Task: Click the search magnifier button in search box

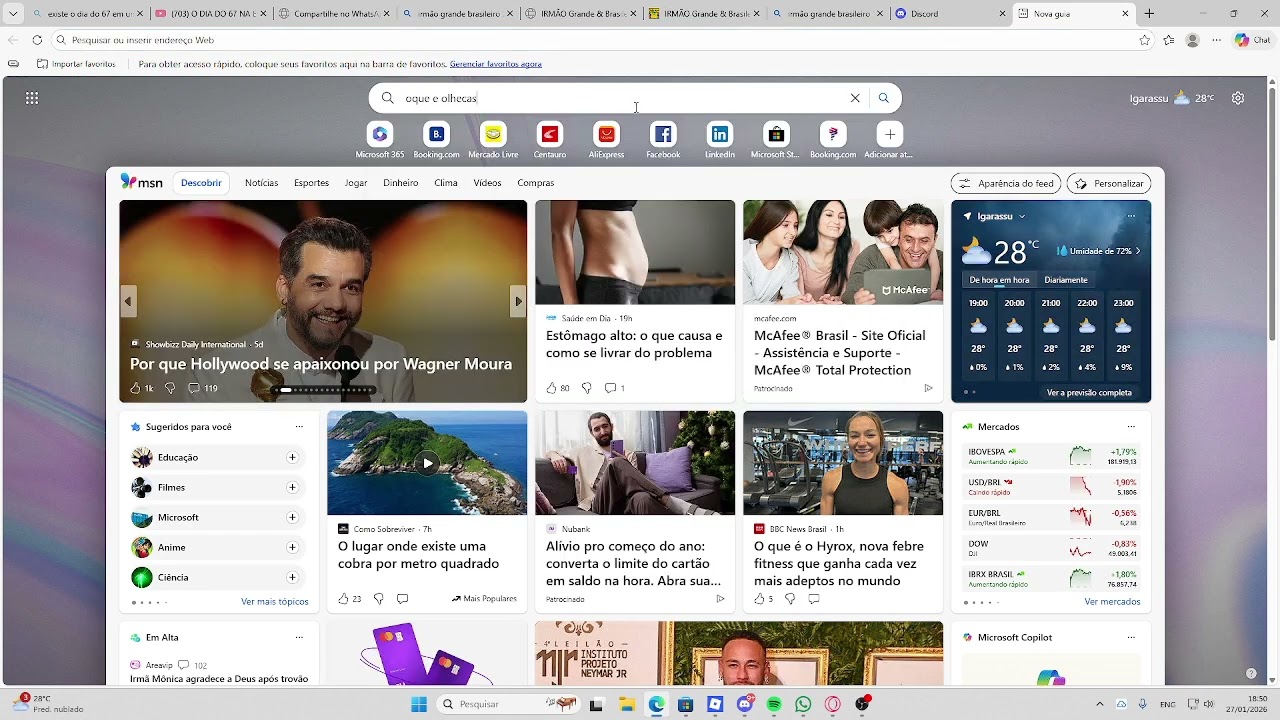Action: point(883,98)
